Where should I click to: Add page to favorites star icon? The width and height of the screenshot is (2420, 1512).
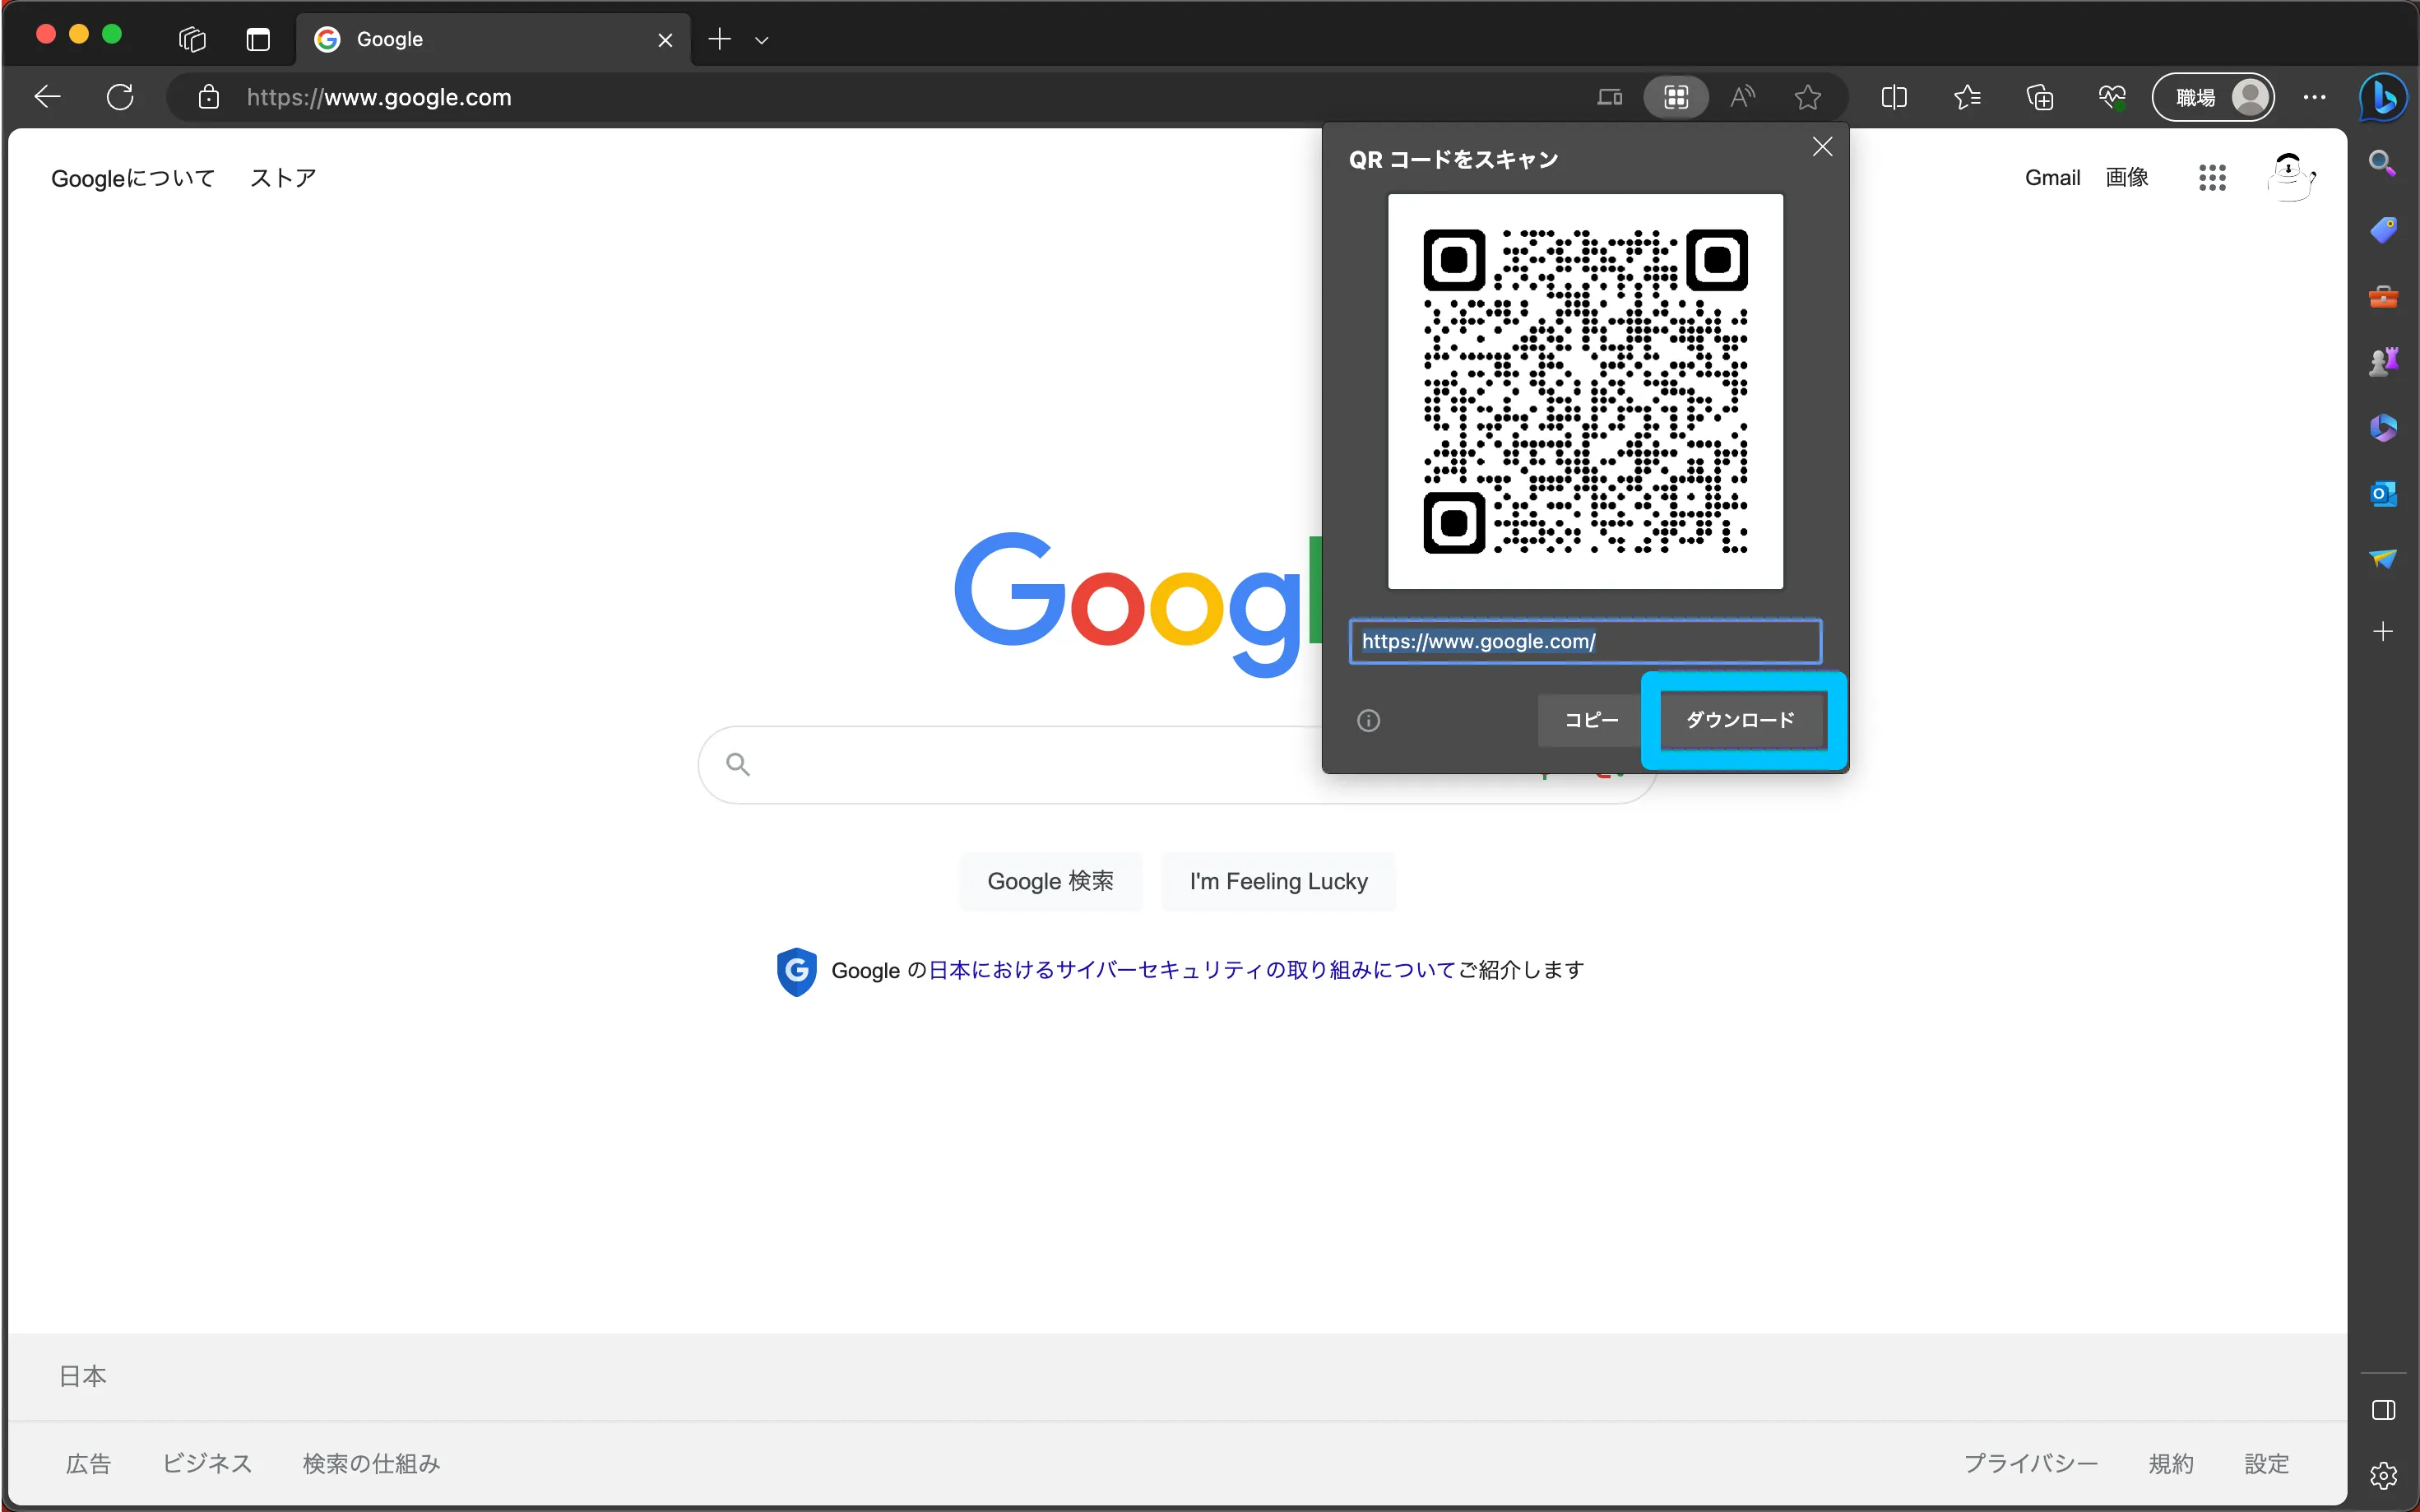[x=1807, y=97]
